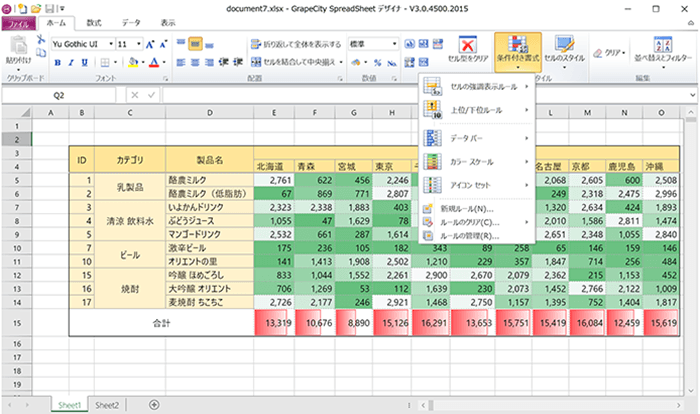Open the font size 11 dropdown
Screen dimensions: 700x414
[x=138, y=44]
